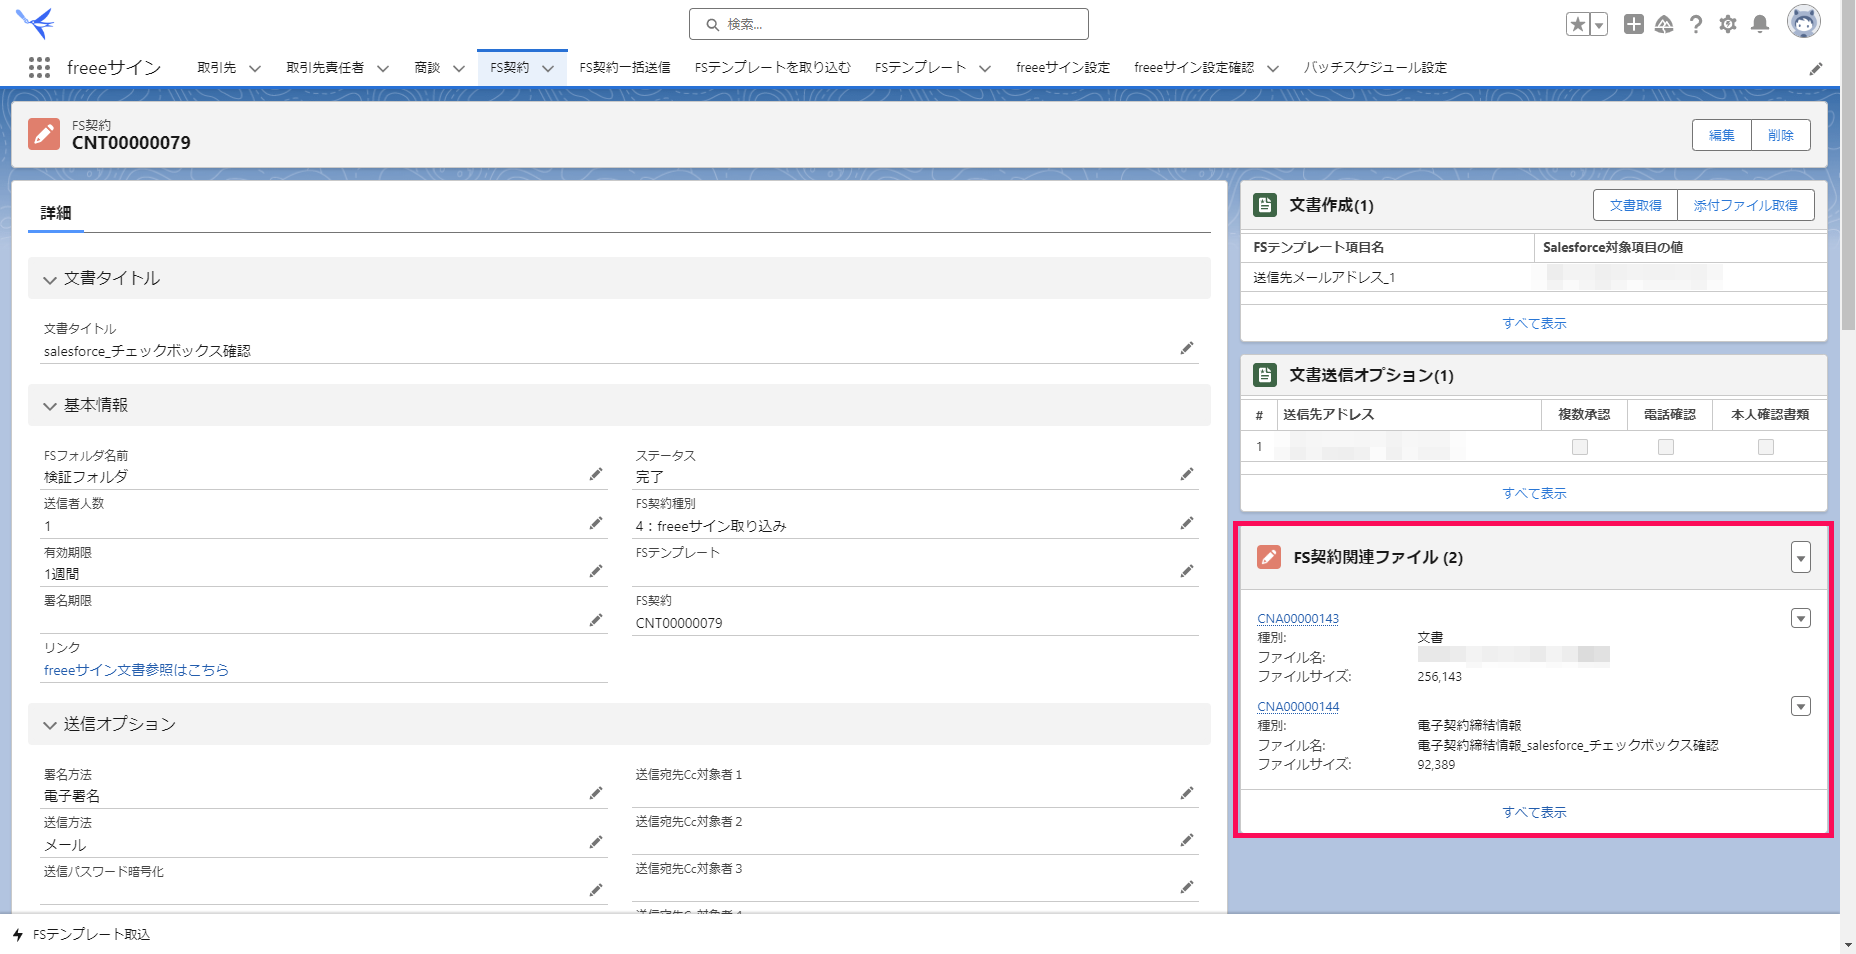
Task: Focus the 検索 search box
Action: point(889,24)
